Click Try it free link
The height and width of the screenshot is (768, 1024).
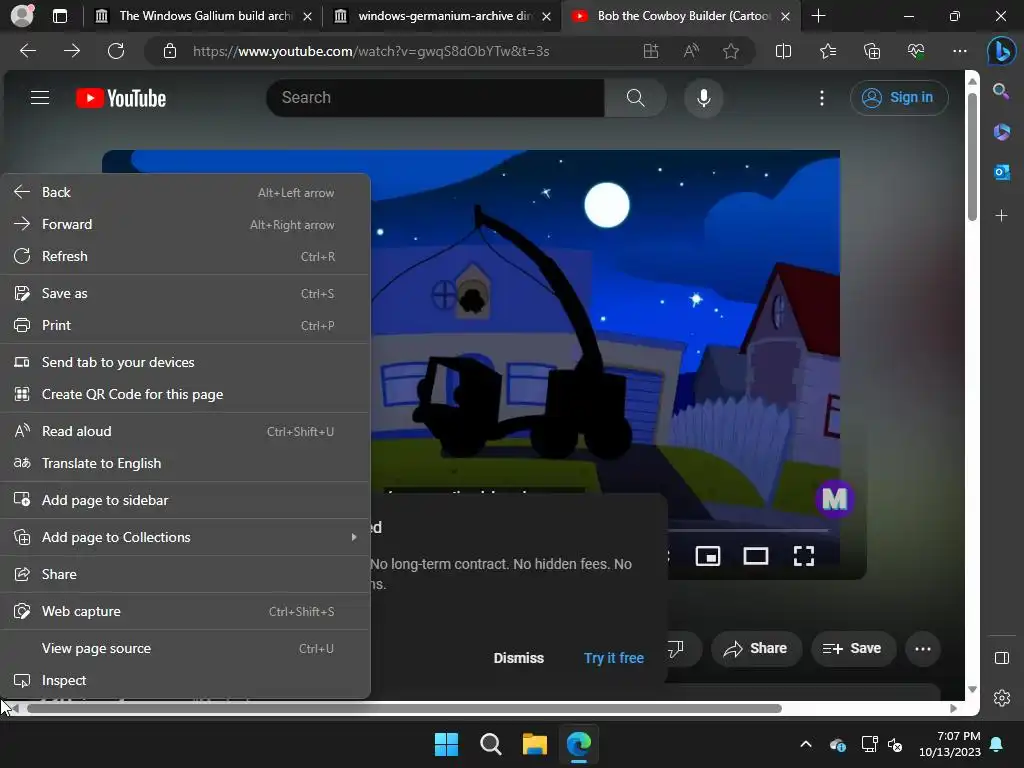click(614, 658)
